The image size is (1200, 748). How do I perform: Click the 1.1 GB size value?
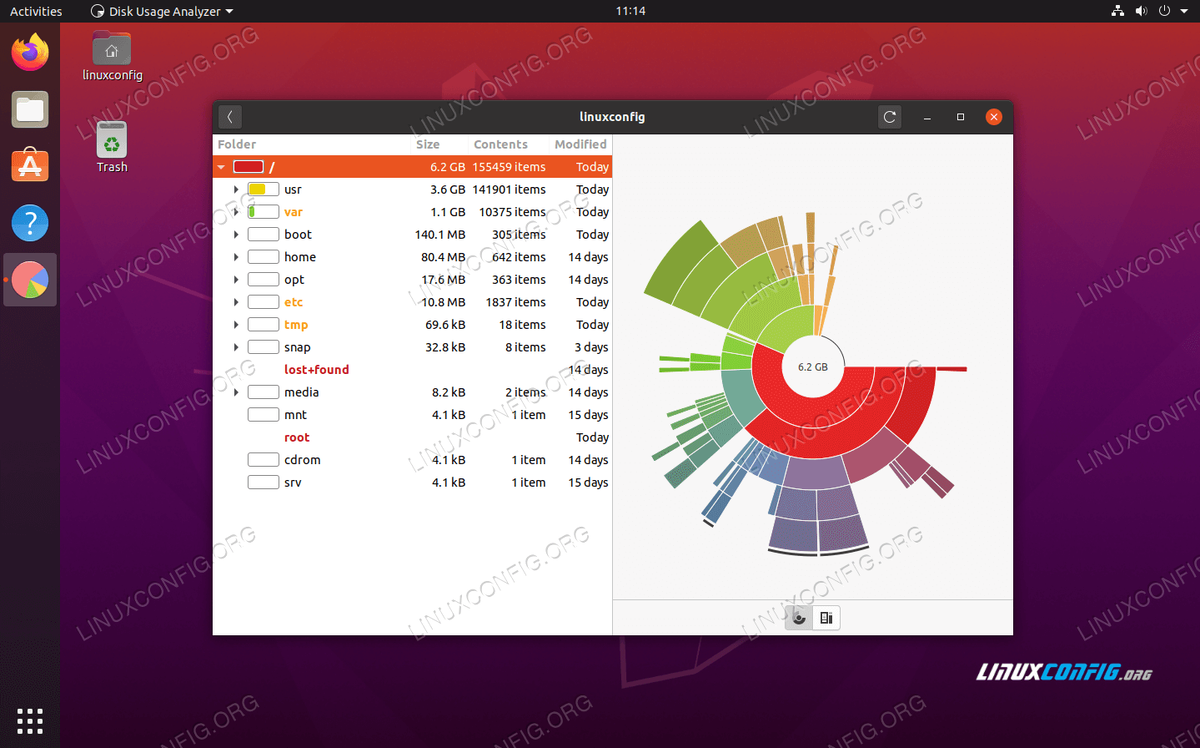(x=448, y=212)
